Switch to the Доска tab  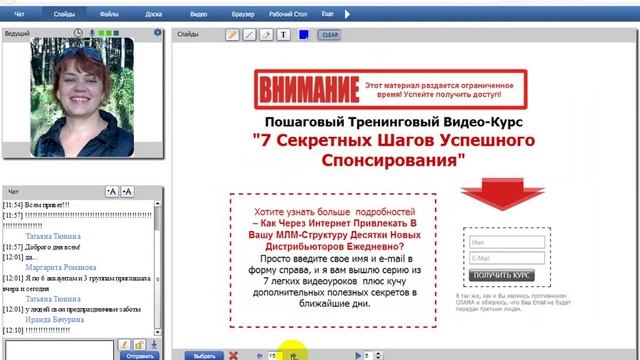point(153,14)
